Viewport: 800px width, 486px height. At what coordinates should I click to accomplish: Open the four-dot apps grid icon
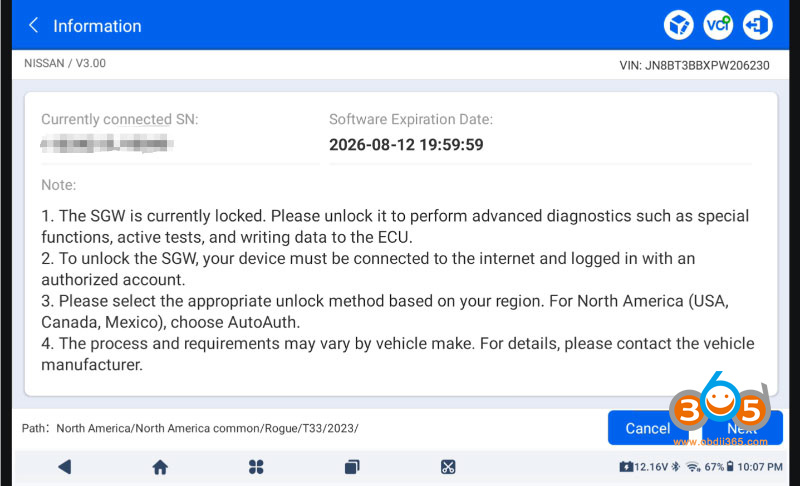point(256,467)
